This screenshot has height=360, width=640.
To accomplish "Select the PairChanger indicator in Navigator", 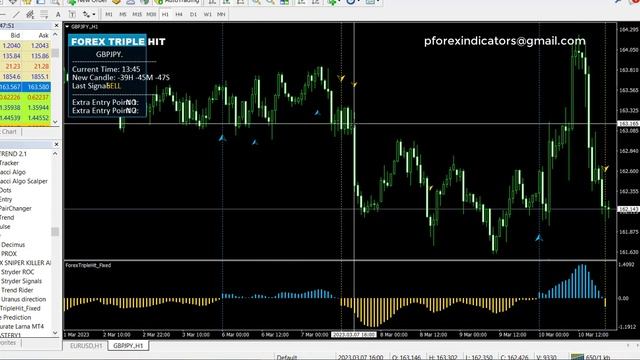I will 16,209.
